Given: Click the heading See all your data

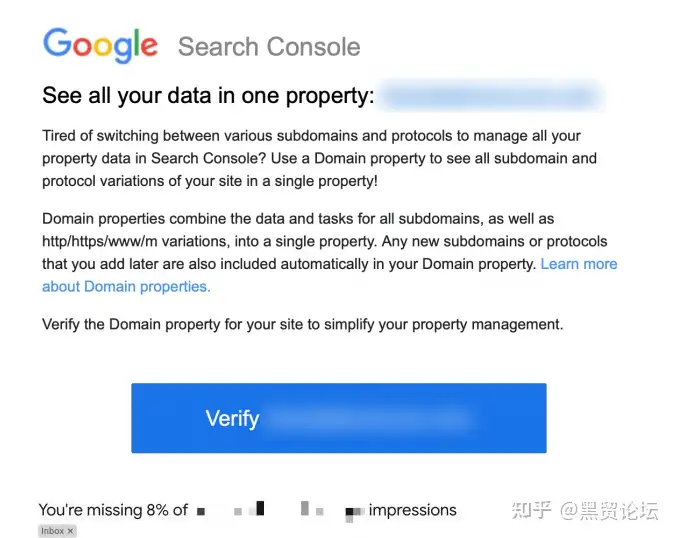Looking at the screenshot, I should (x=208, y=96).
